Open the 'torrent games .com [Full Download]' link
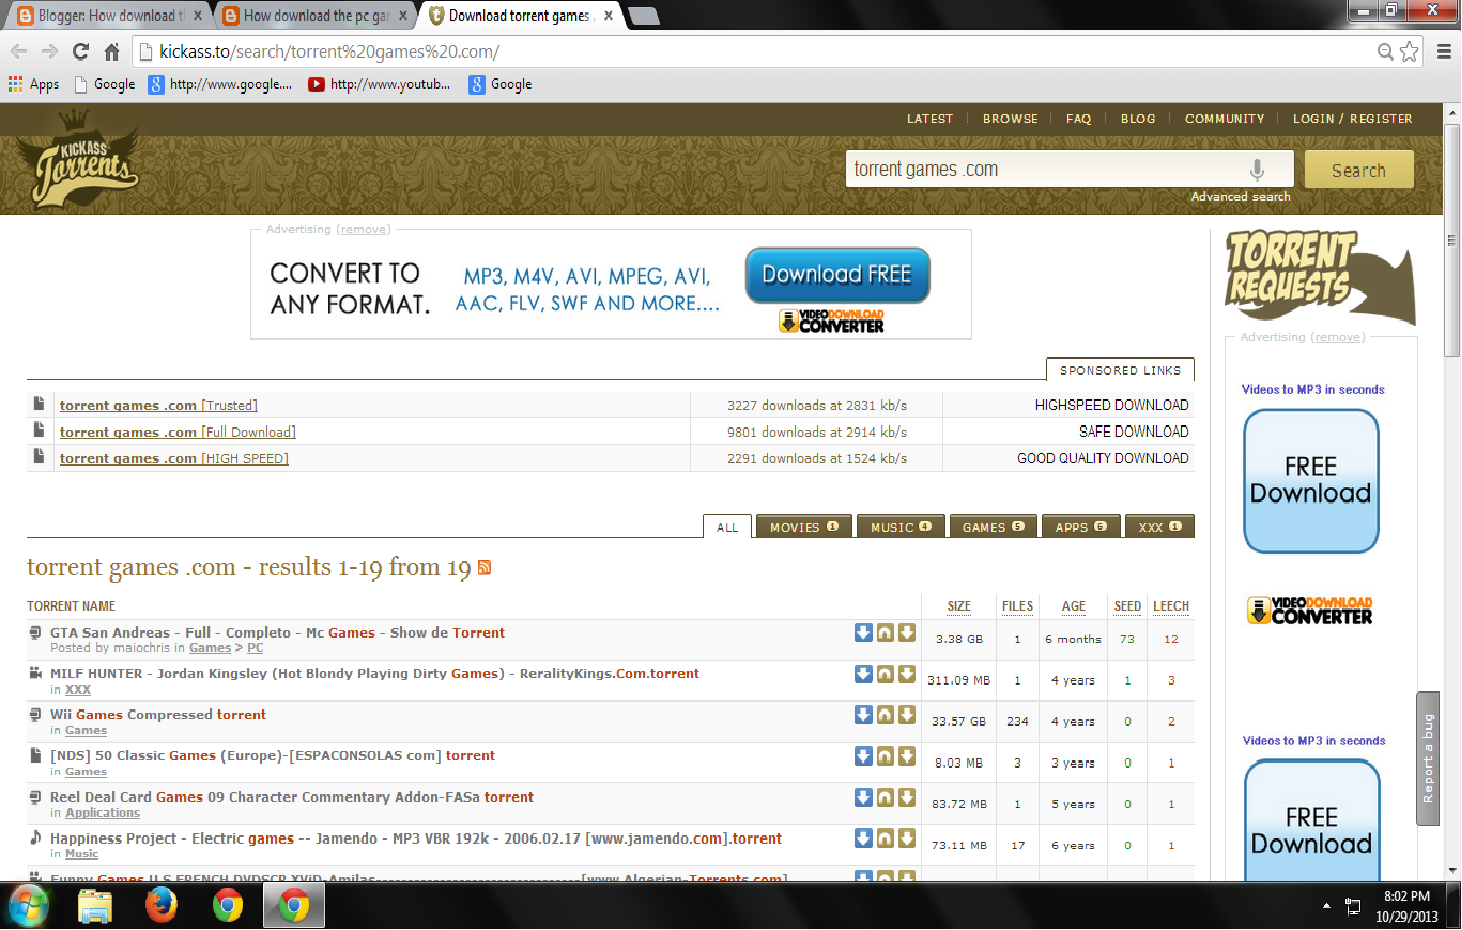 [178, 433]
